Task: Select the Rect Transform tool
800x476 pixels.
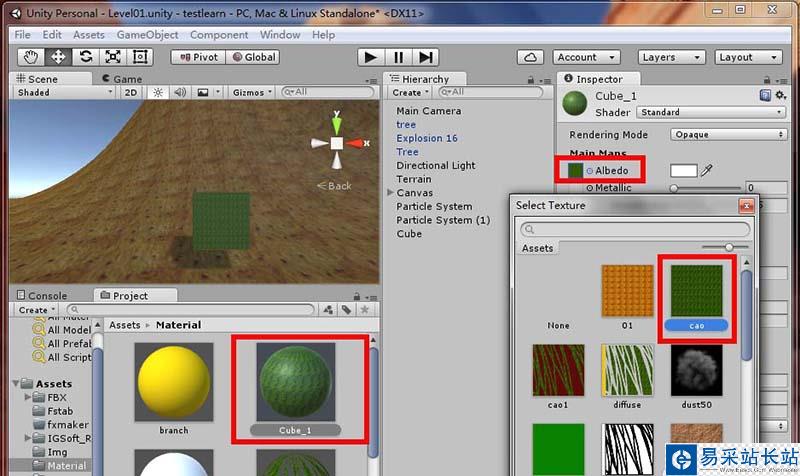Action: point(139,57)
